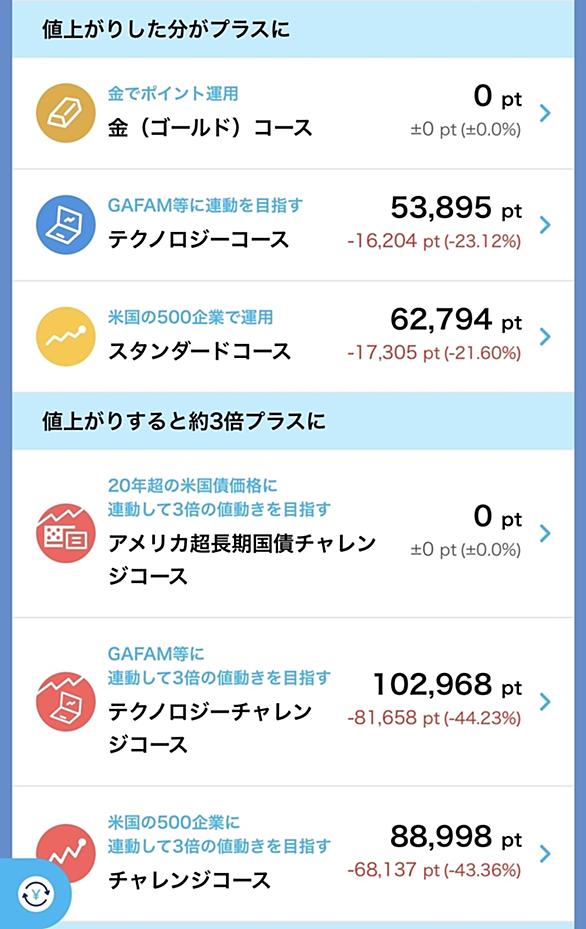Screen dimensions: 586x929
Task: Tap the 53,895 pt balance
Action: (x=456, y=208)
